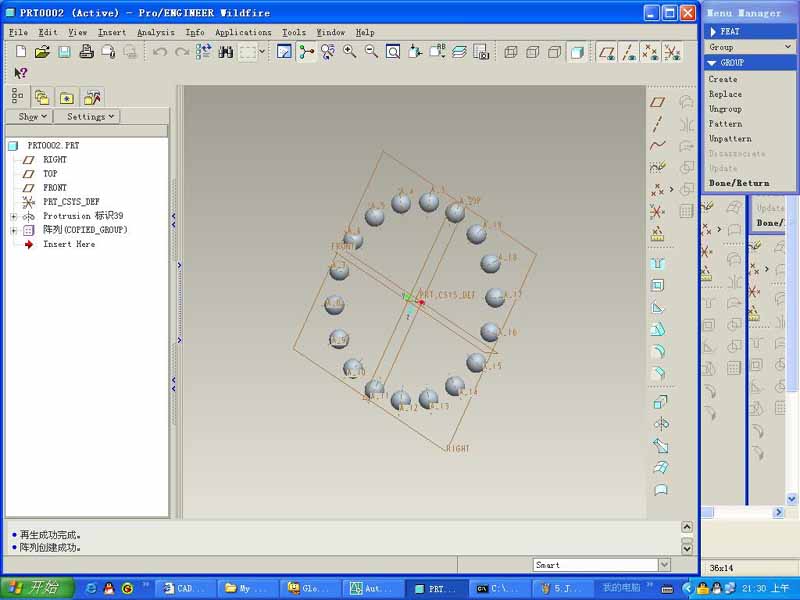Select the Extrude tool in right toolbar

point(661,402)
